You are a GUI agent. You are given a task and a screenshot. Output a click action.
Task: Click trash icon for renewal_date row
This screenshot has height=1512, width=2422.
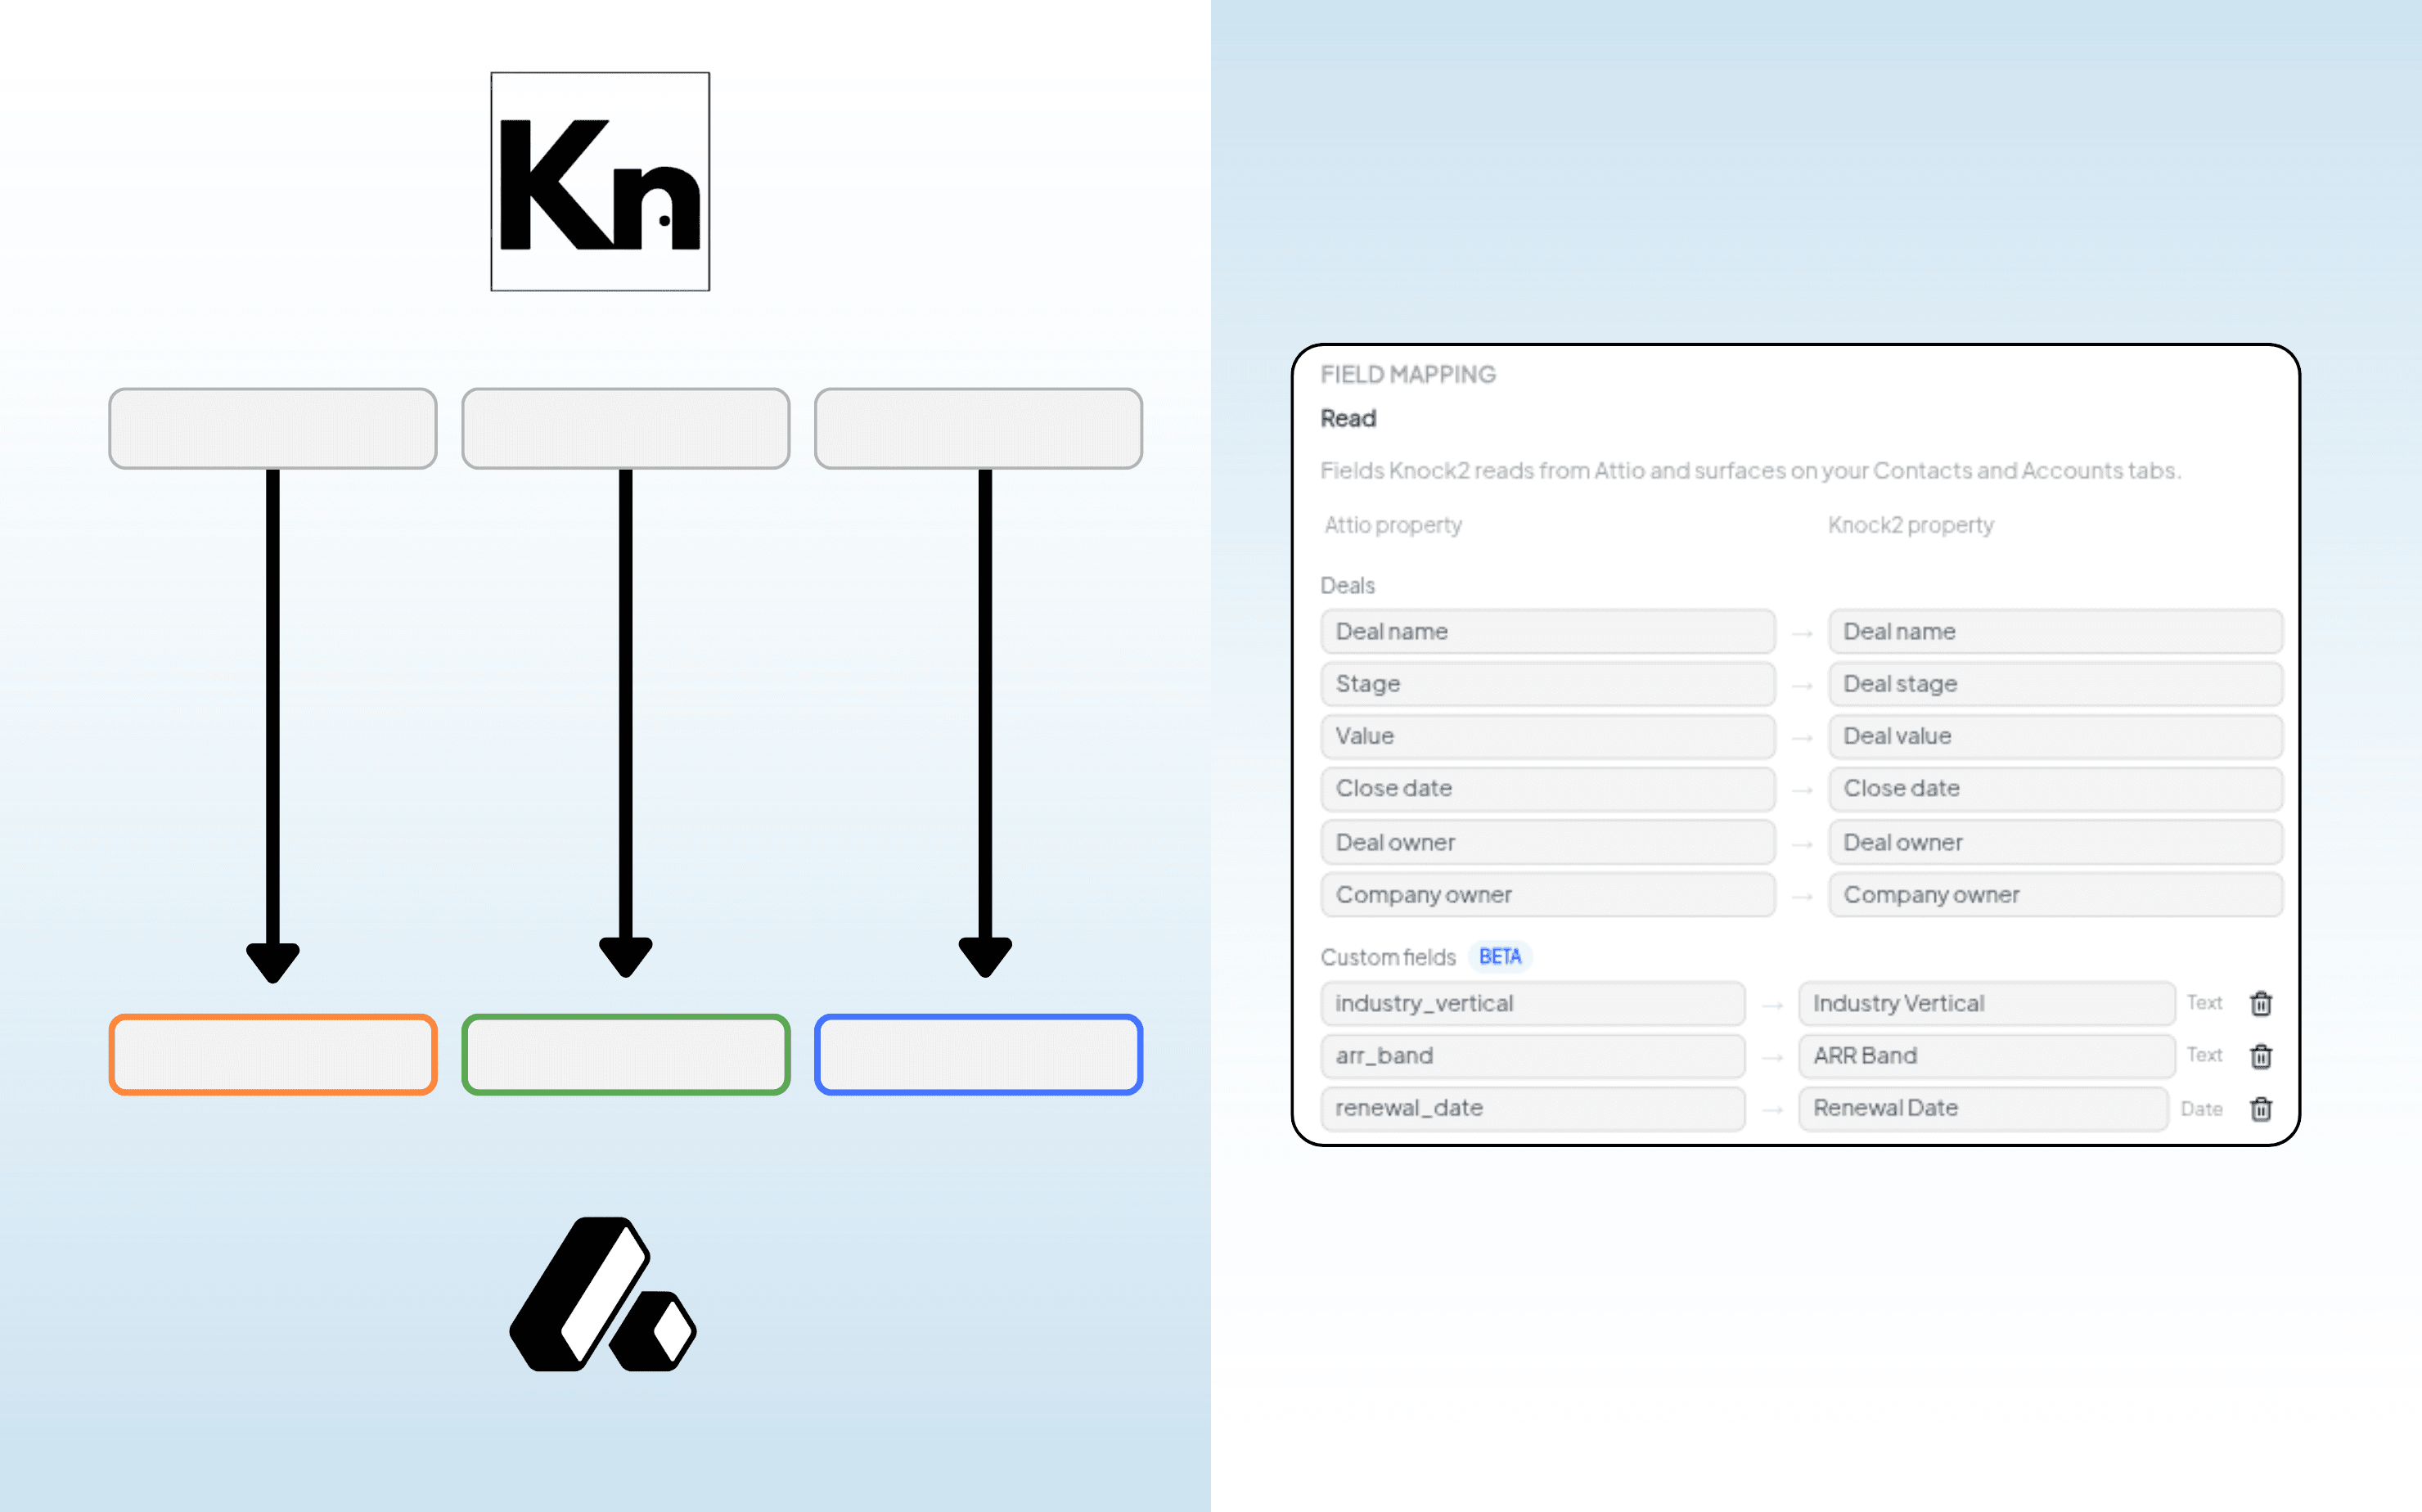coord(2260,1108)
